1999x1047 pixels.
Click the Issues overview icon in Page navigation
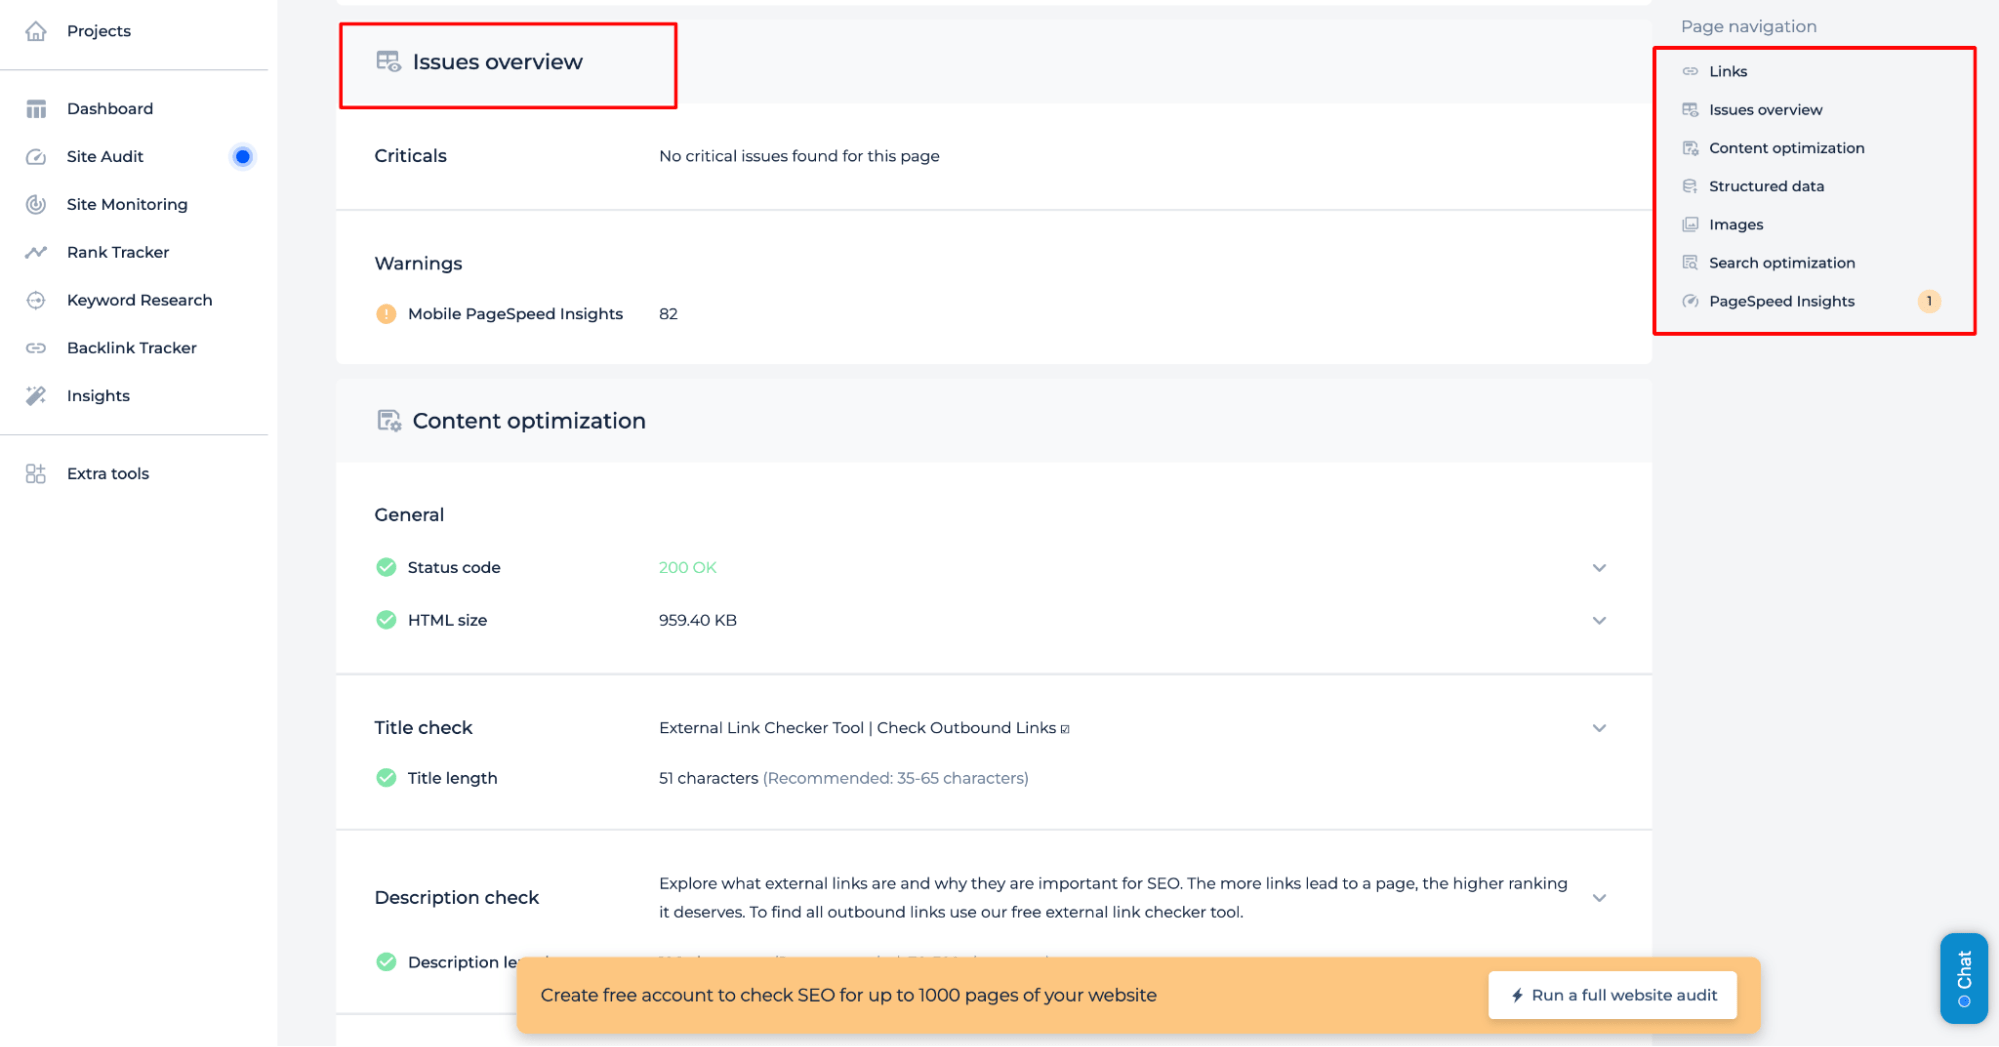coord(1690,110)
